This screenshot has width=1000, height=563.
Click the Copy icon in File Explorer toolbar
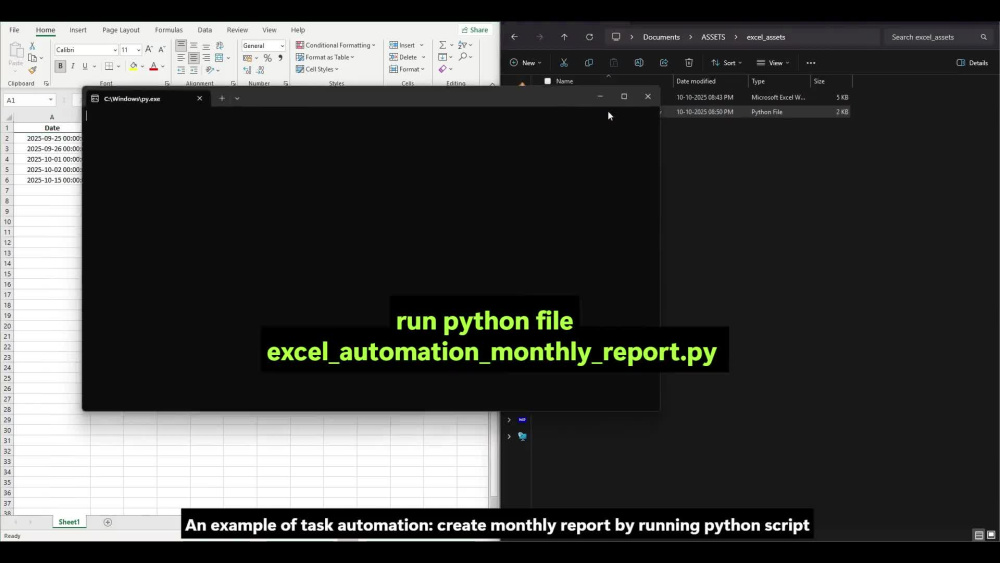589,62
